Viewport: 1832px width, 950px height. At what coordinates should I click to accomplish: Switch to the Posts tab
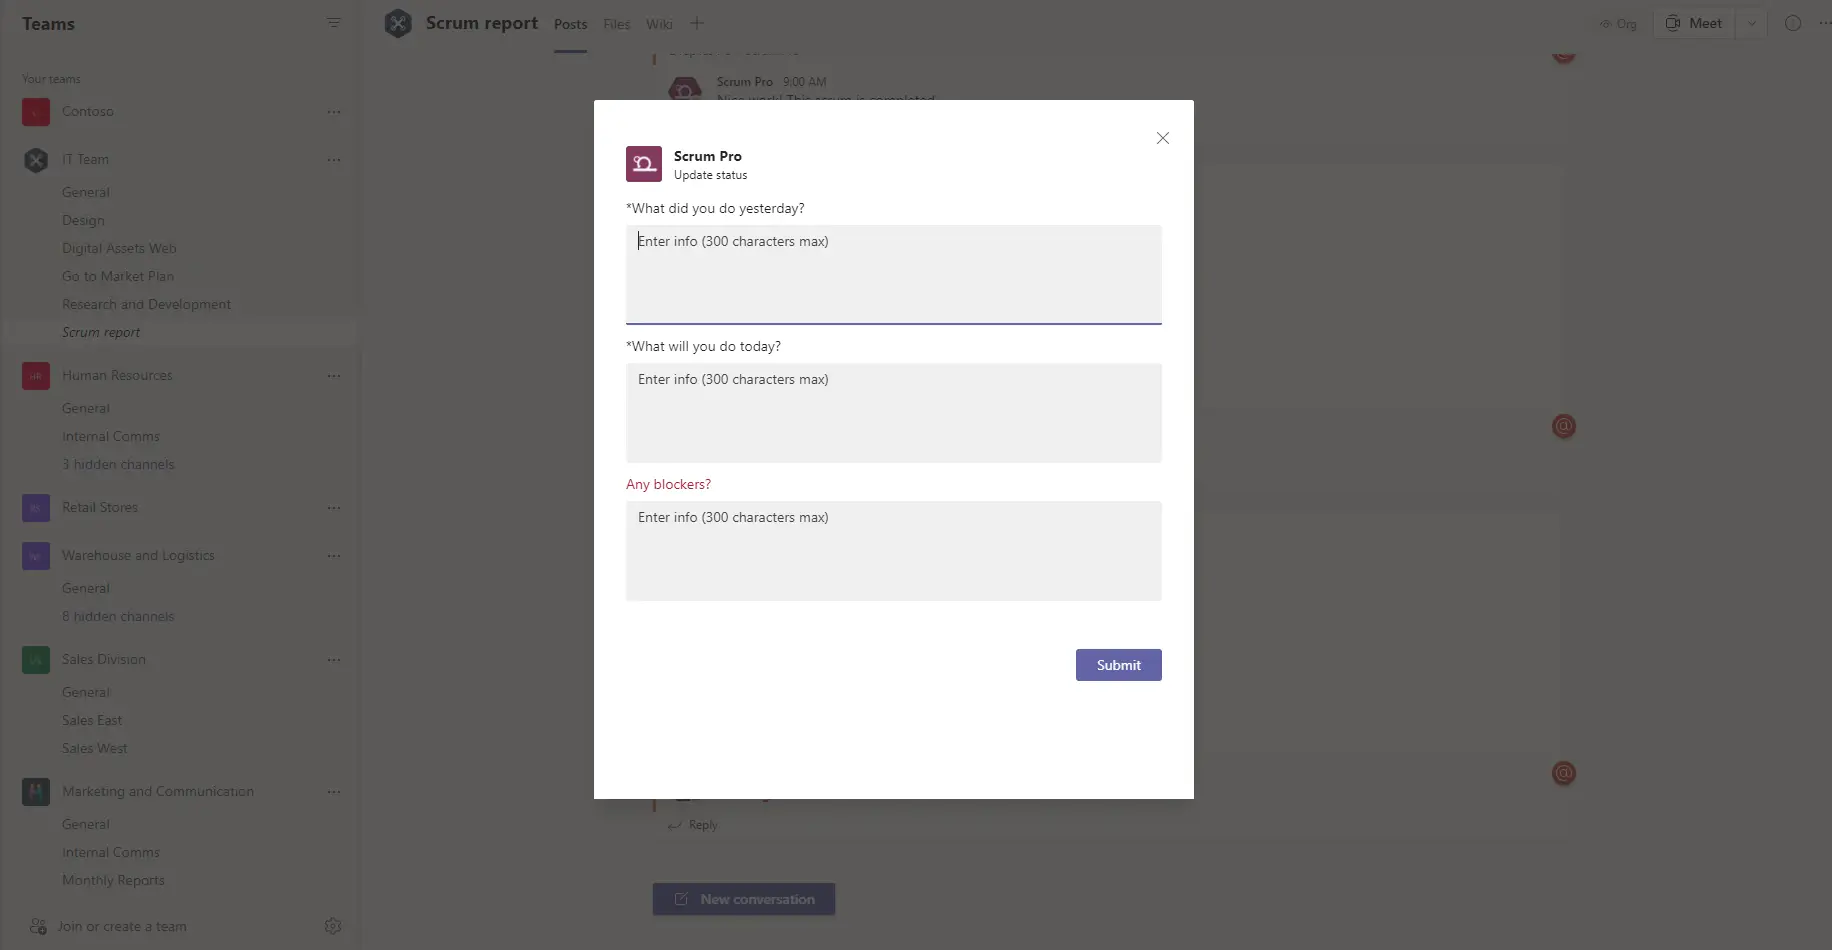coord(571,24)
